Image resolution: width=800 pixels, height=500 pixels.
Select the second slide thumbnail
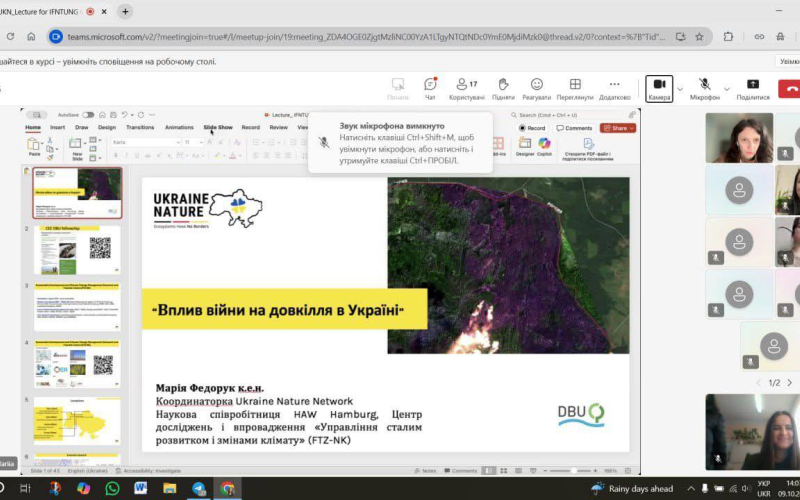tap(77, 250)
